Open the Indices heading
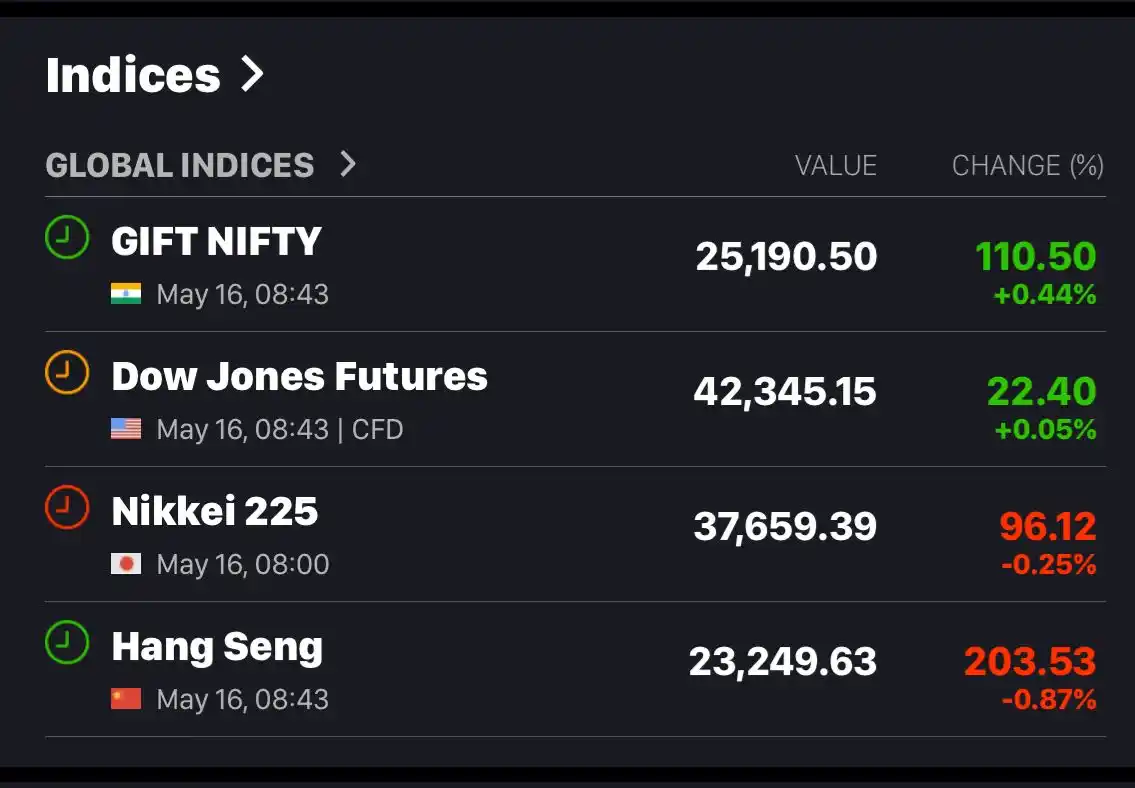1135x788 pixels. tap(133, 75)
